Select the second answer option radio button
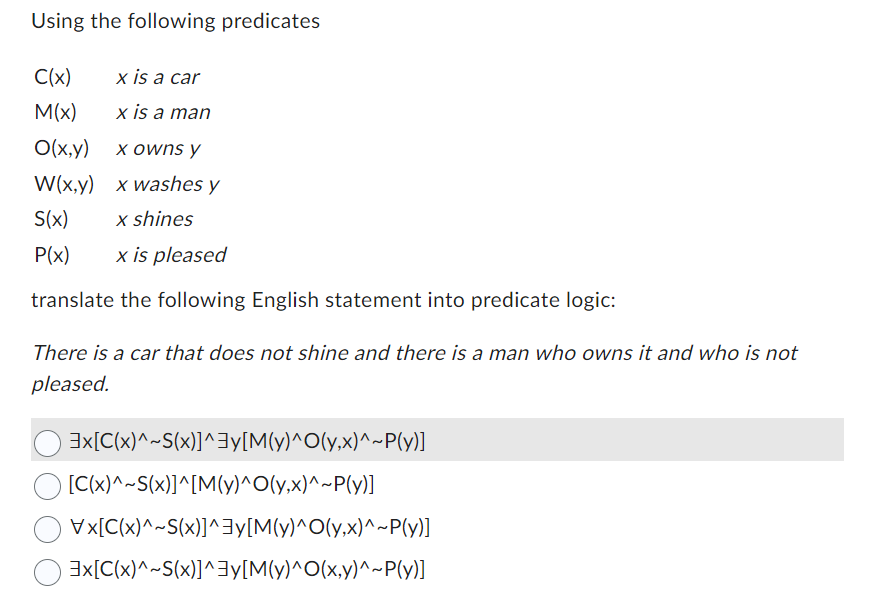The image size is (887, 602). [x=46, y=486]
